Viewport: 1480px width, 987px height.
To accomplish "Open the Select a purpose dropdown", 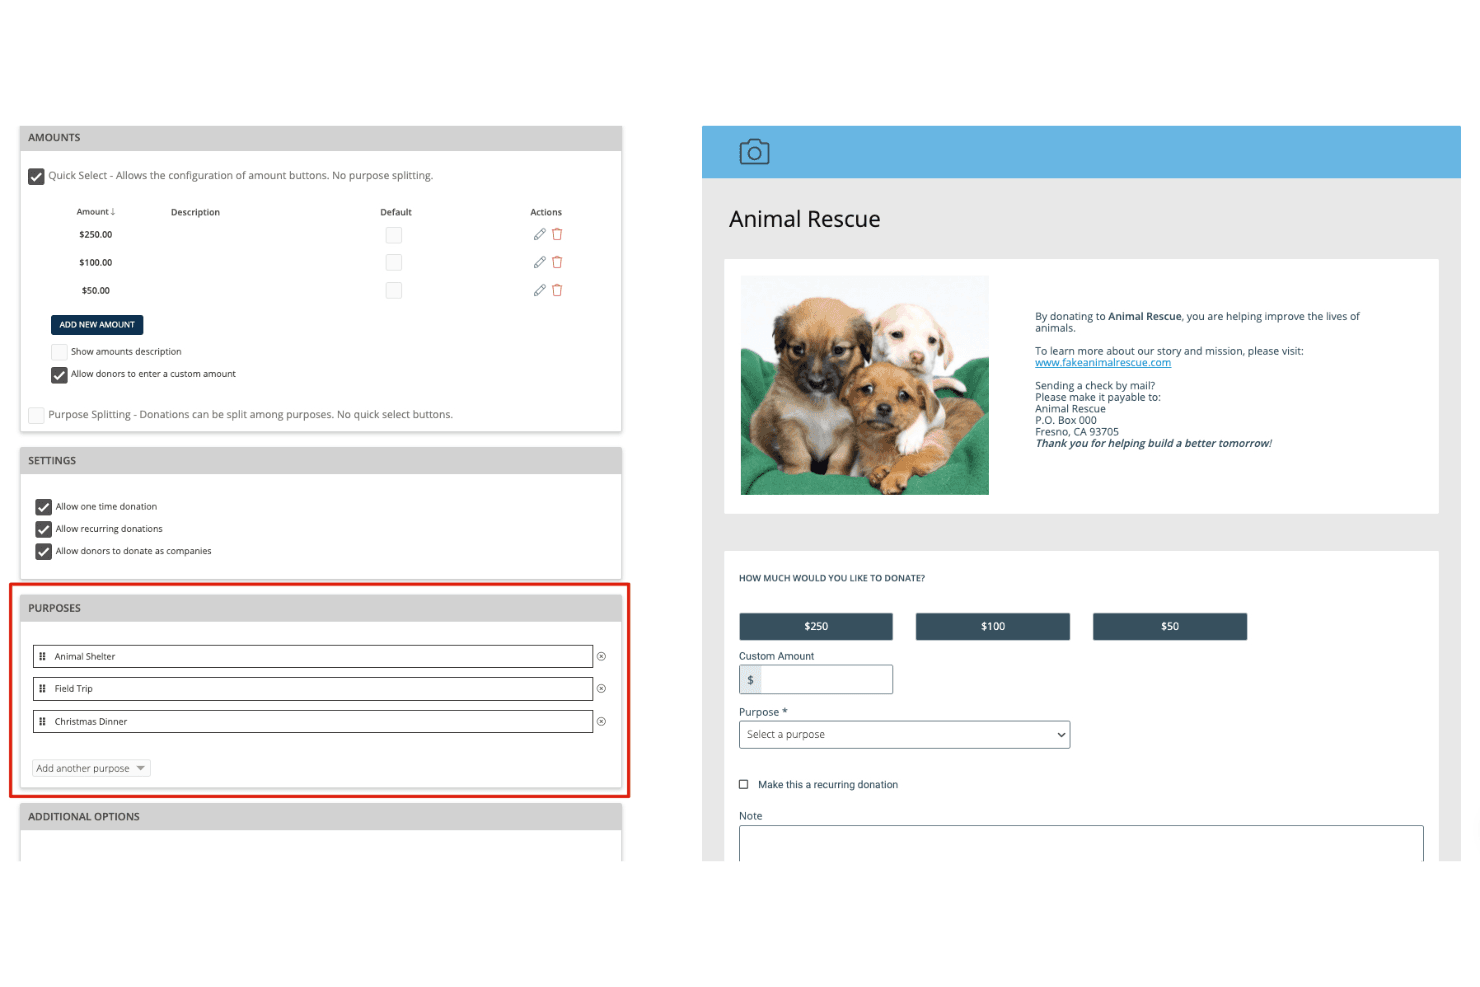I will coord(904,735).
